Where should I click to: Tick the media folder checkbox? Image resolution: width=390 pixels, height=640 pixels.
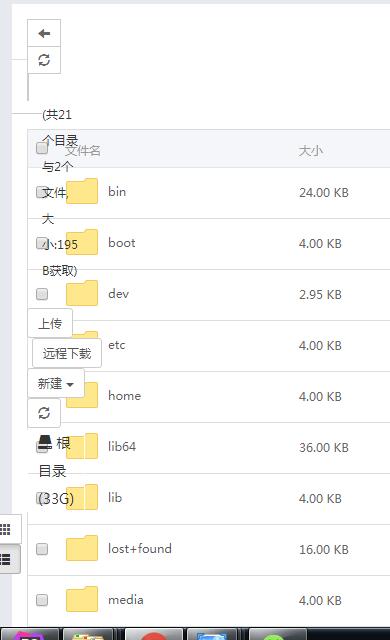42,600
